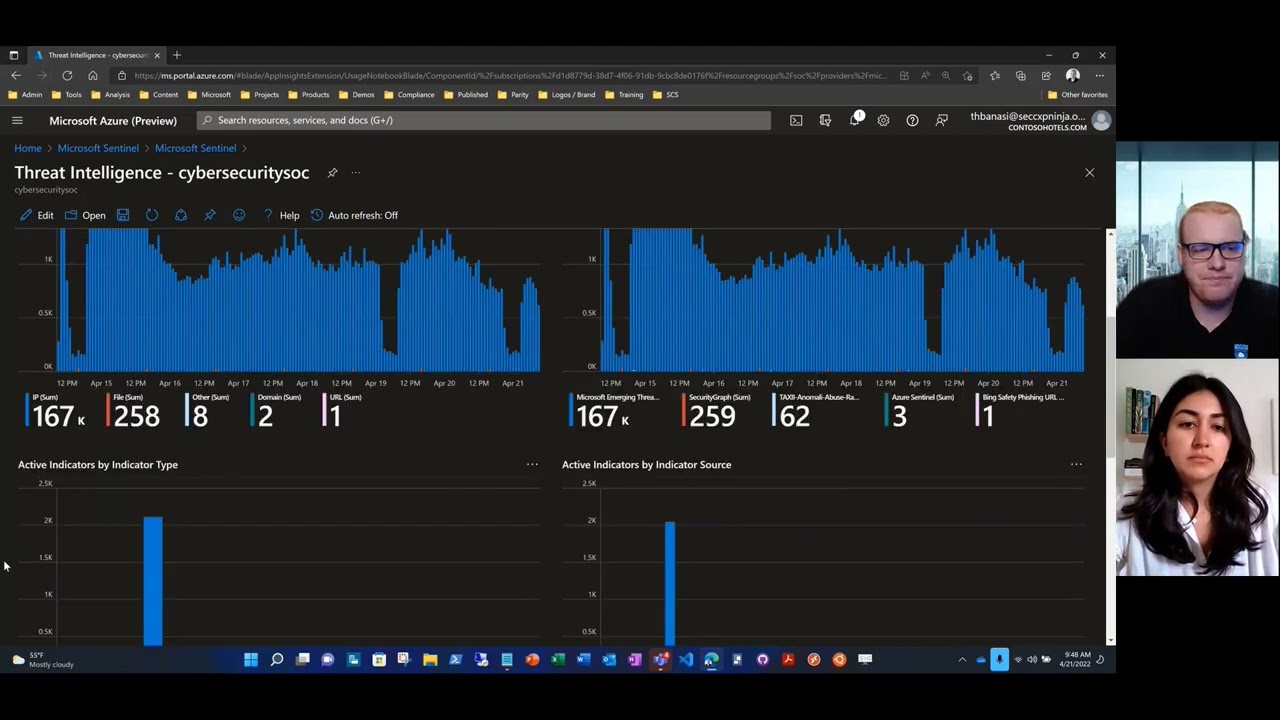The height and width of the screenshot is (720, 1280).
Task: Open Cloud Shell from the Azure header
Action: click(796, 120)
